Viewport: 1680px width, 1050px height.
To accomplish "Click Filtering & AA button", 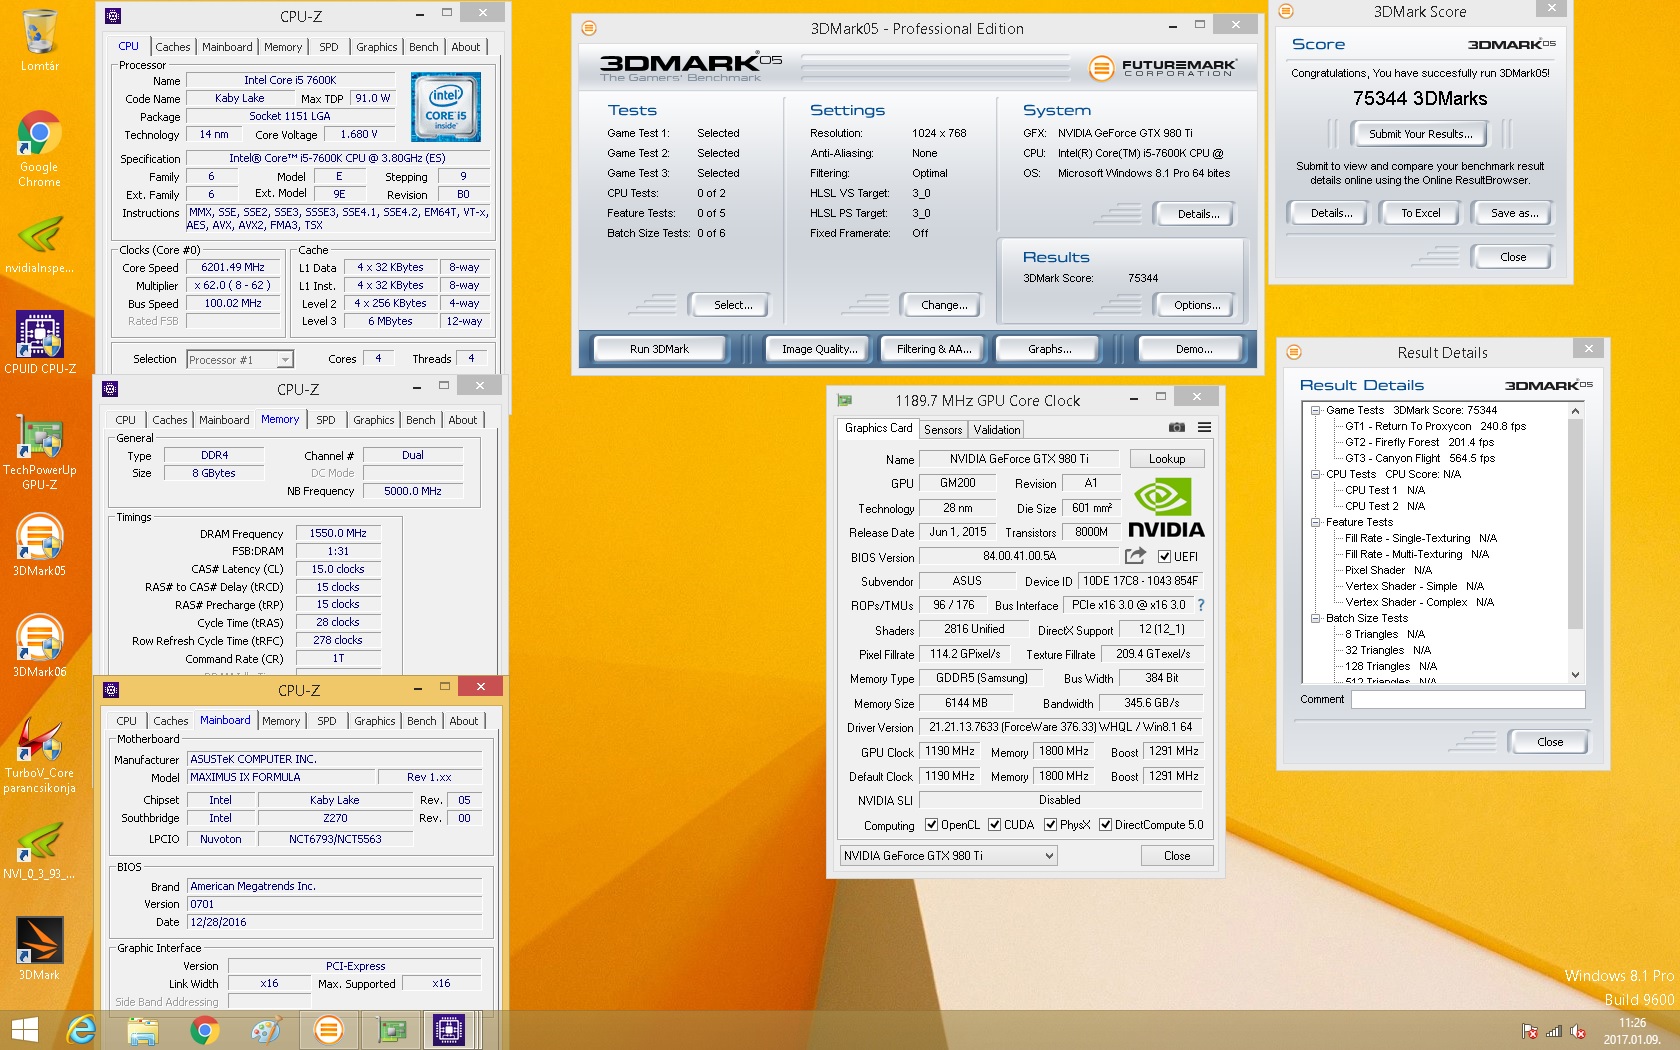I will click(934, 349).
